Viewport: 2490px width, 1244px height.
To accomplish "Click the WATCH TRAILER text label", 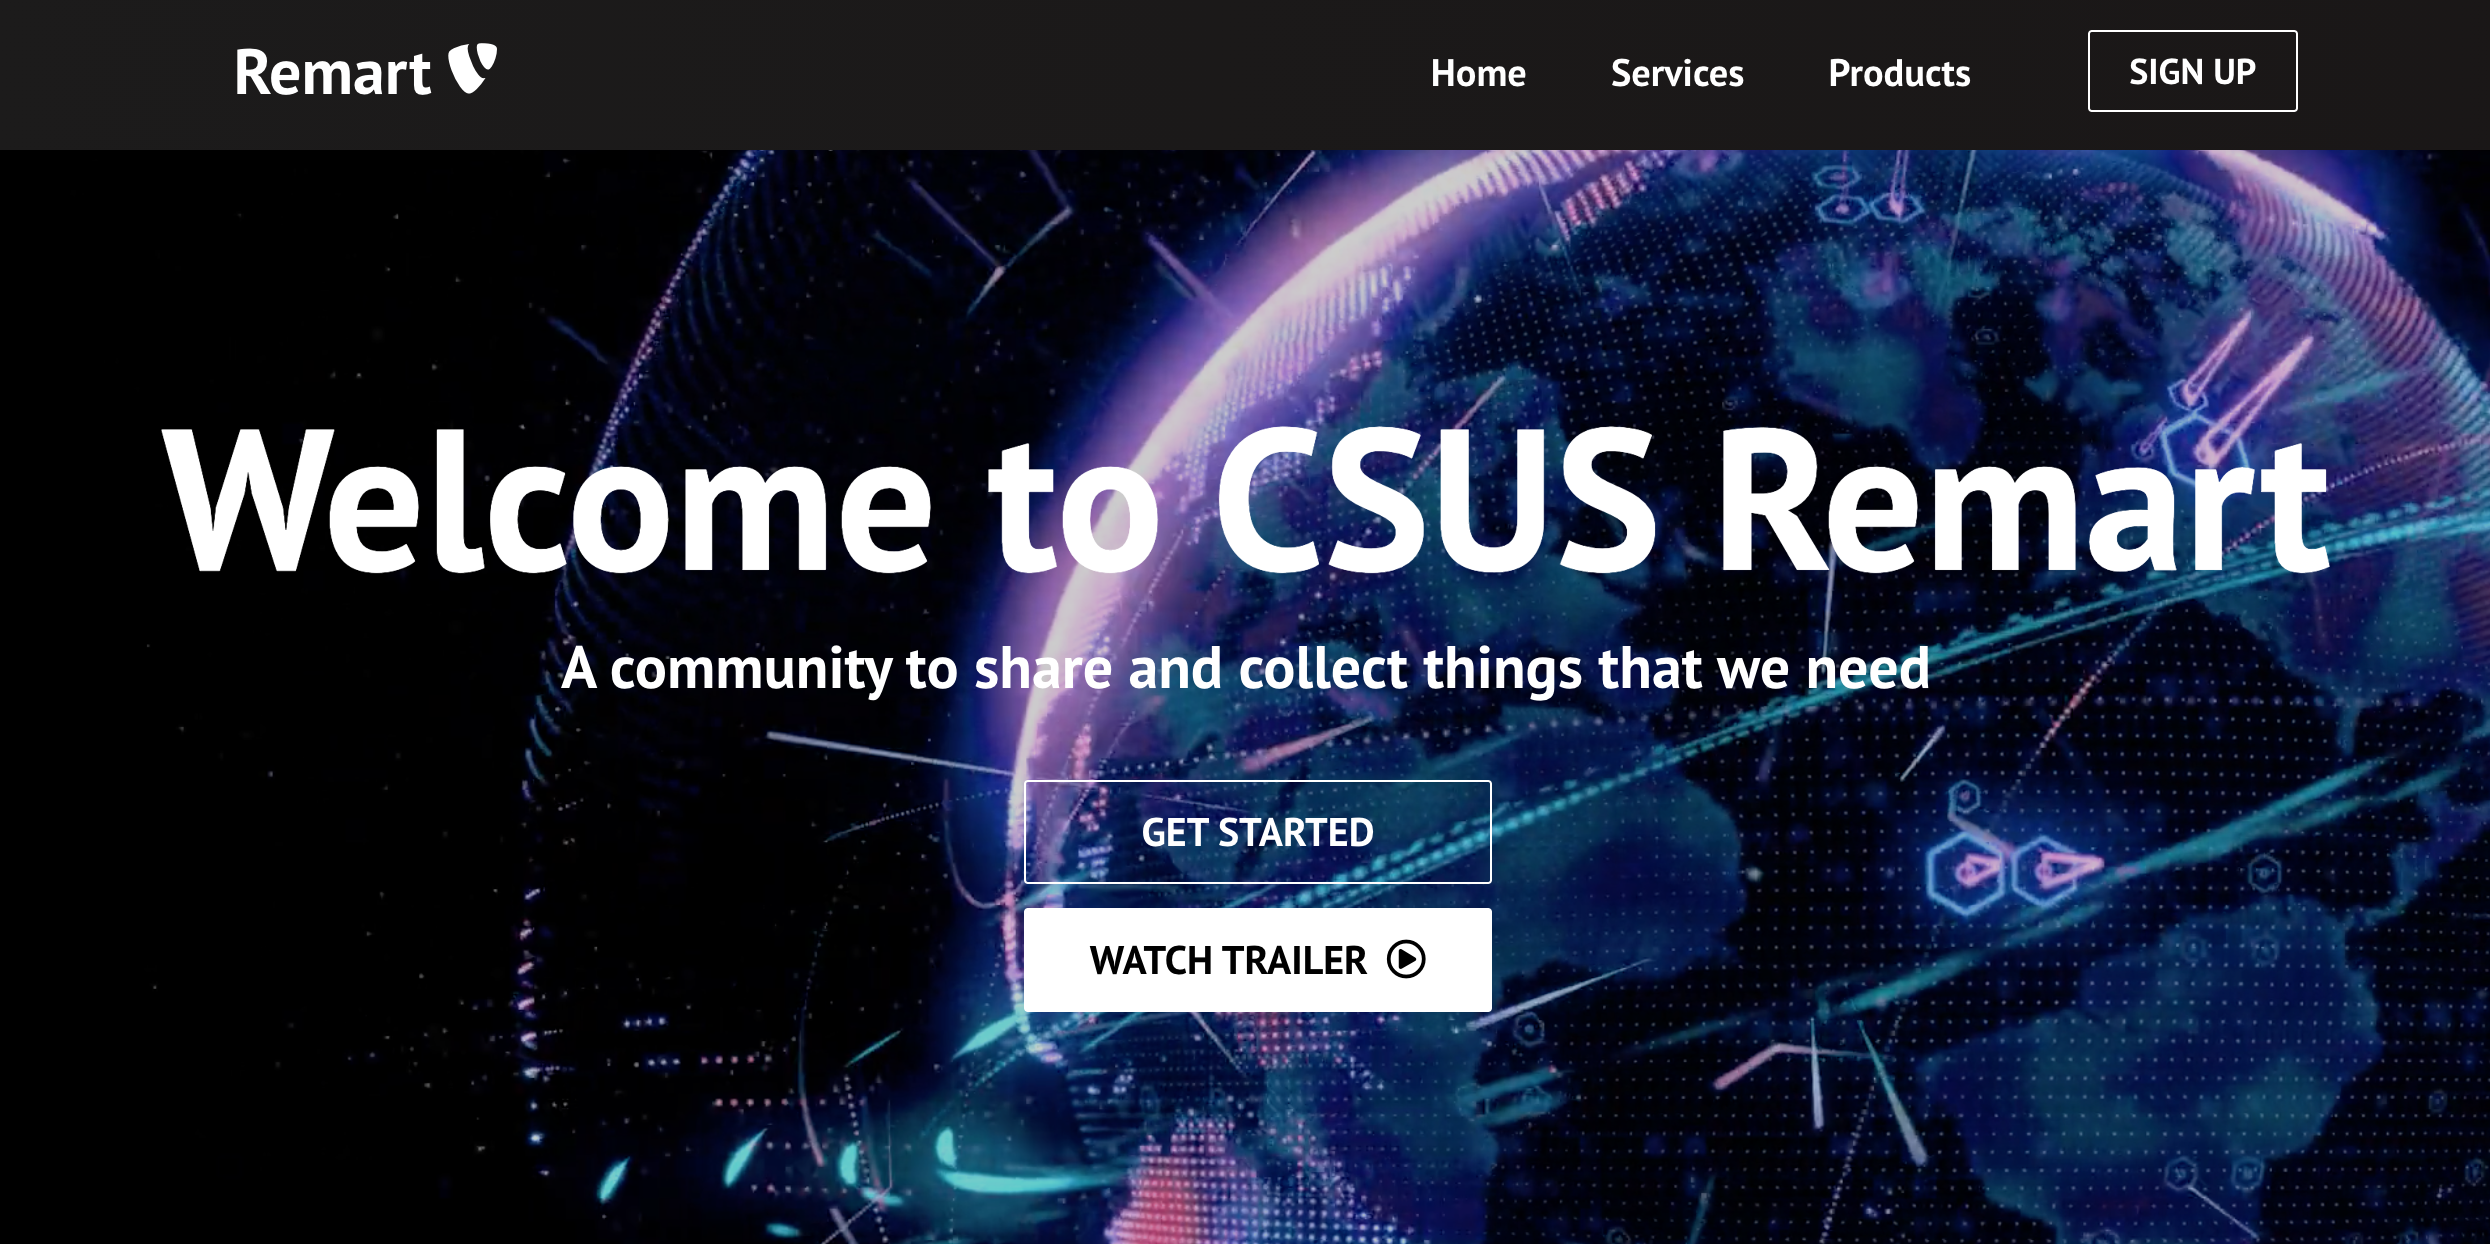I will [1227, 960].
